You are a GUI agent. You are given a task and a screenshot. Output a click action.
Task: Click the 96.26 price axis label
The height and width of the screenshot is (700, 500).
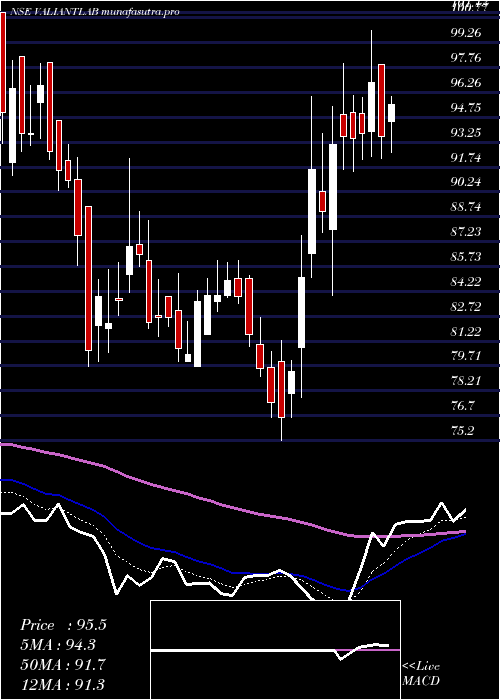tap(466, 83)
